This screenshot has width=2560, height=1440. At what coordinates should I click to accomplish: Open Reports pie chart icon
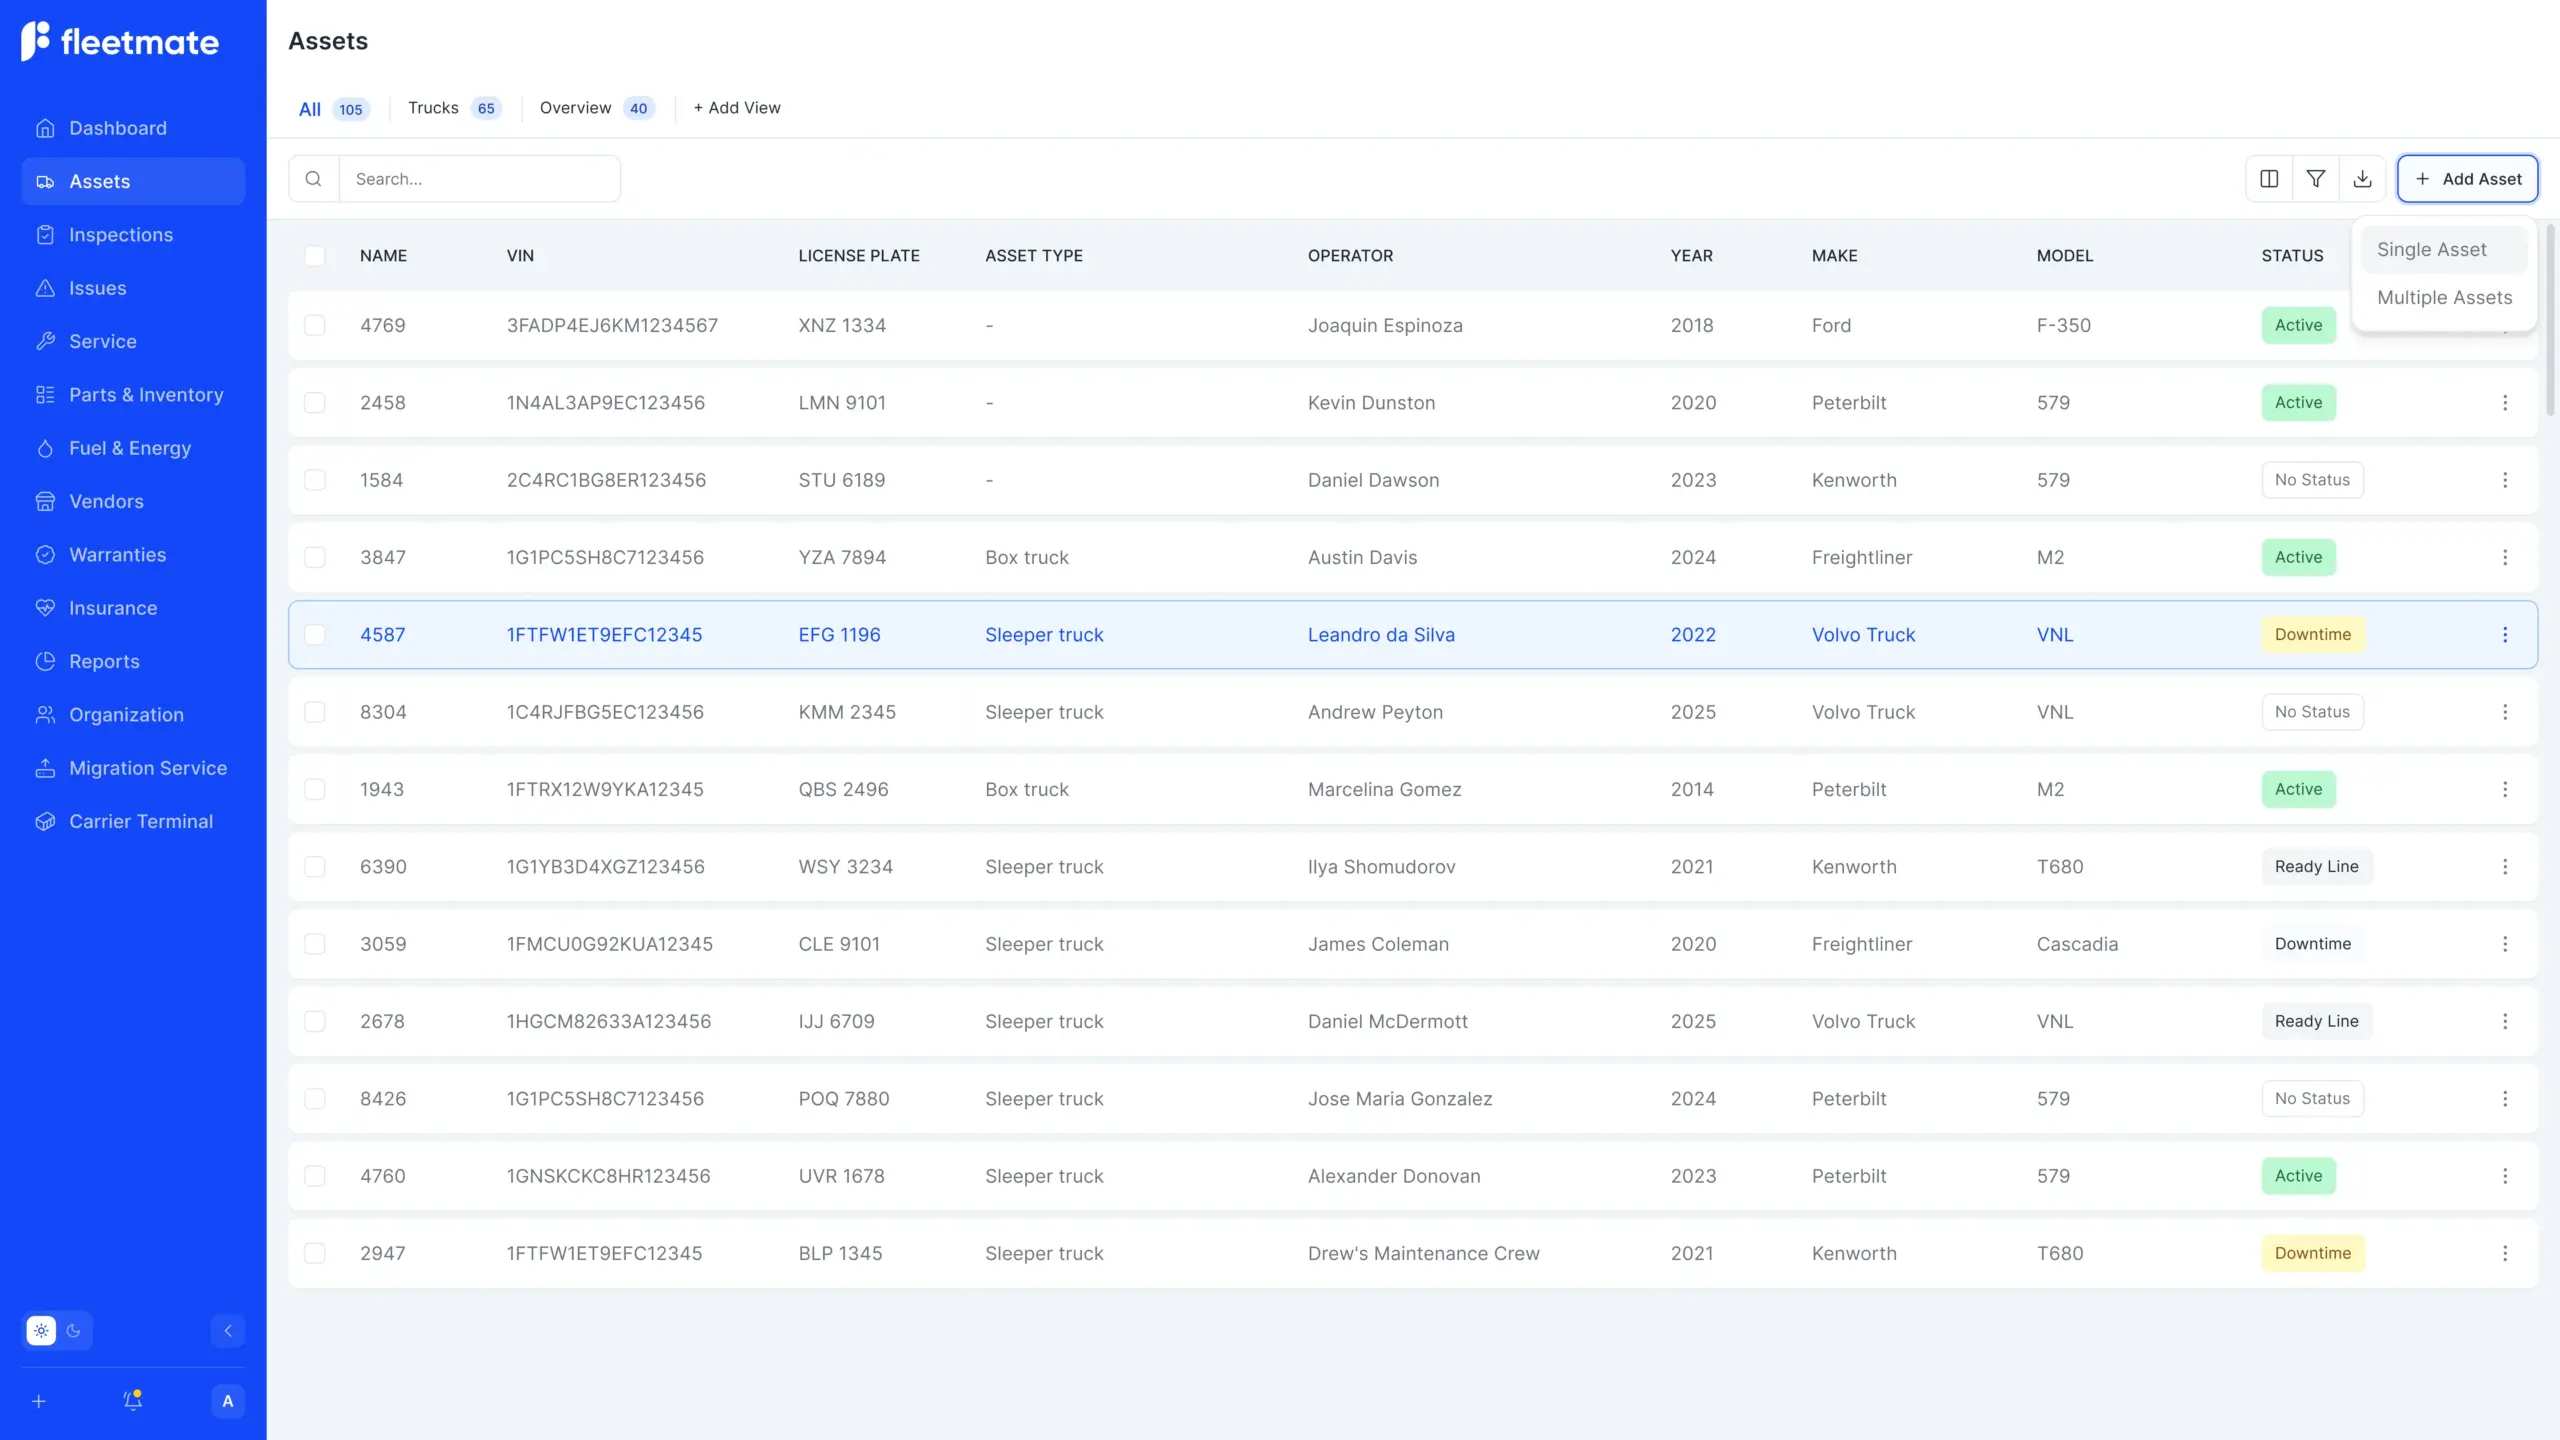click(x=45, y=661)
